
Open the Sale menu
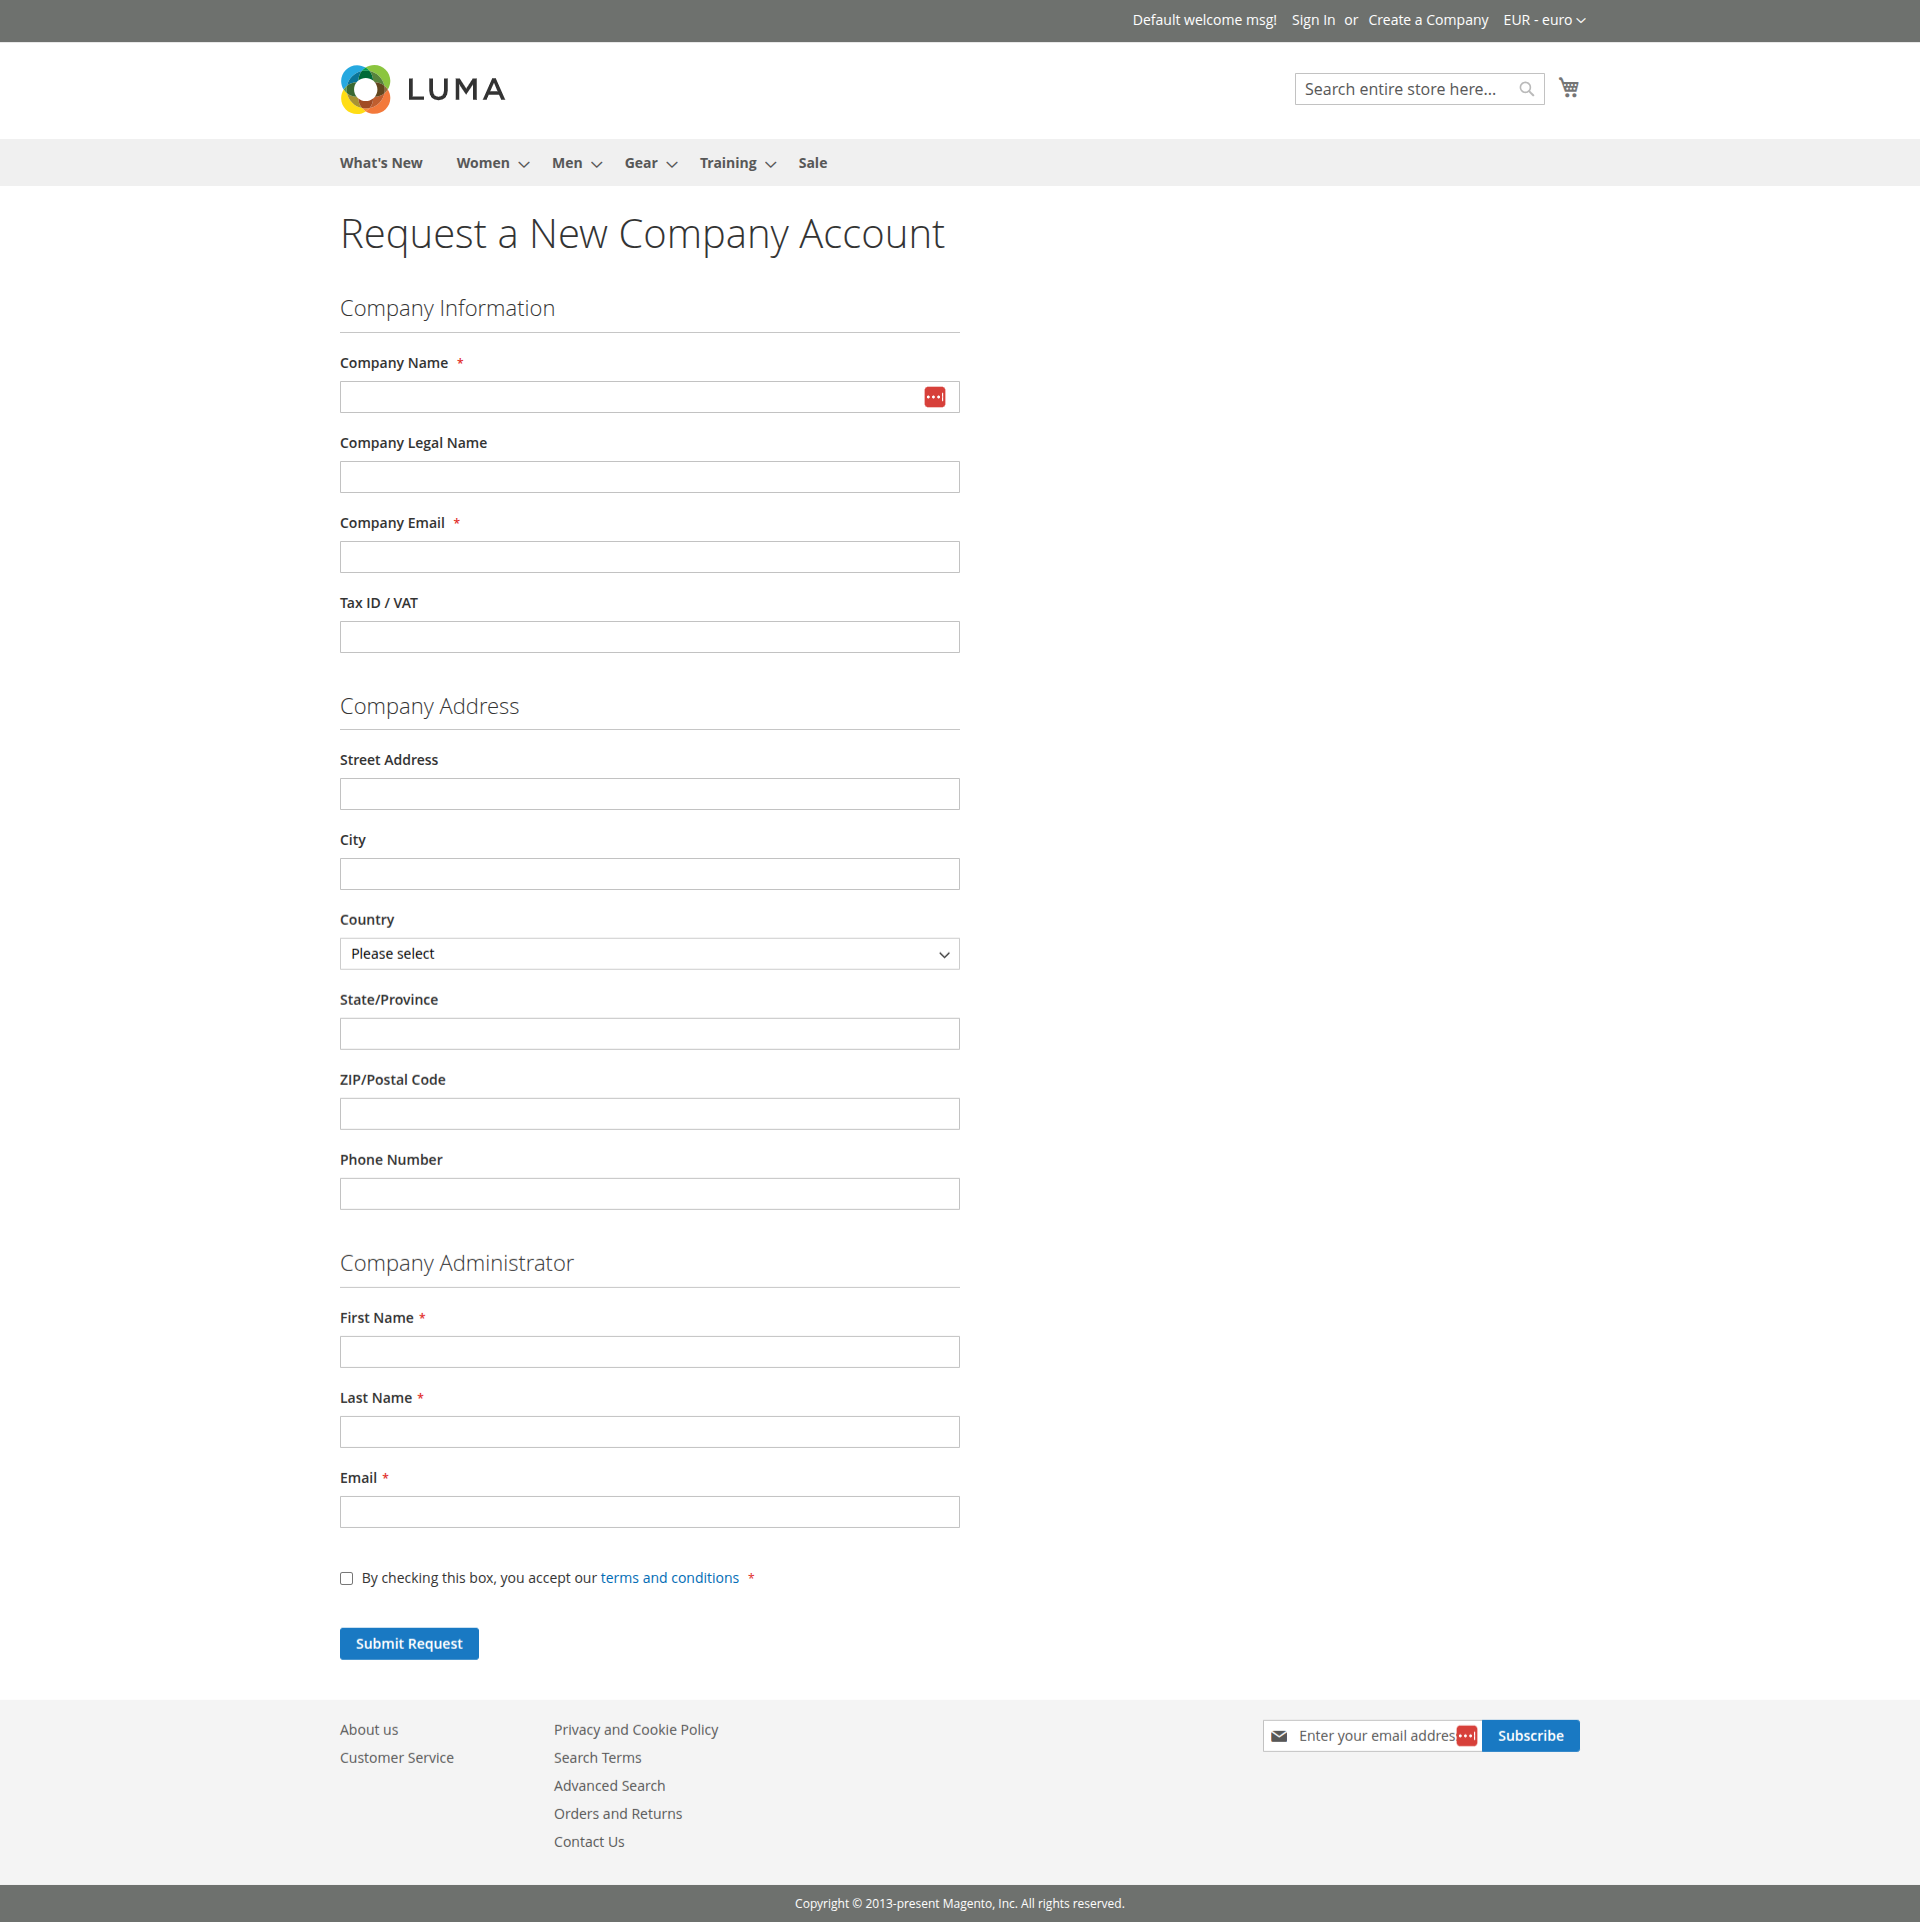point(812,162)
